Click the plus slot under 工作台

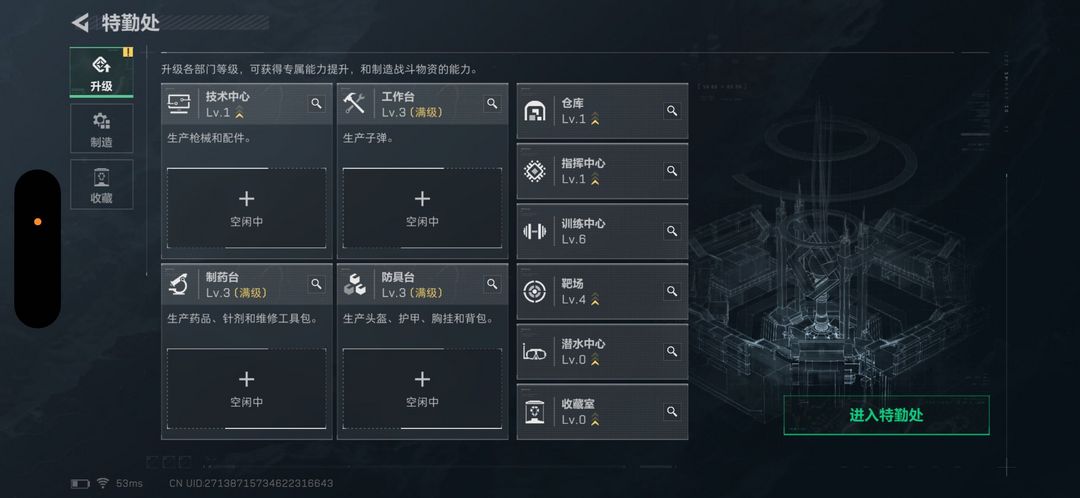[x=422, y=207]
